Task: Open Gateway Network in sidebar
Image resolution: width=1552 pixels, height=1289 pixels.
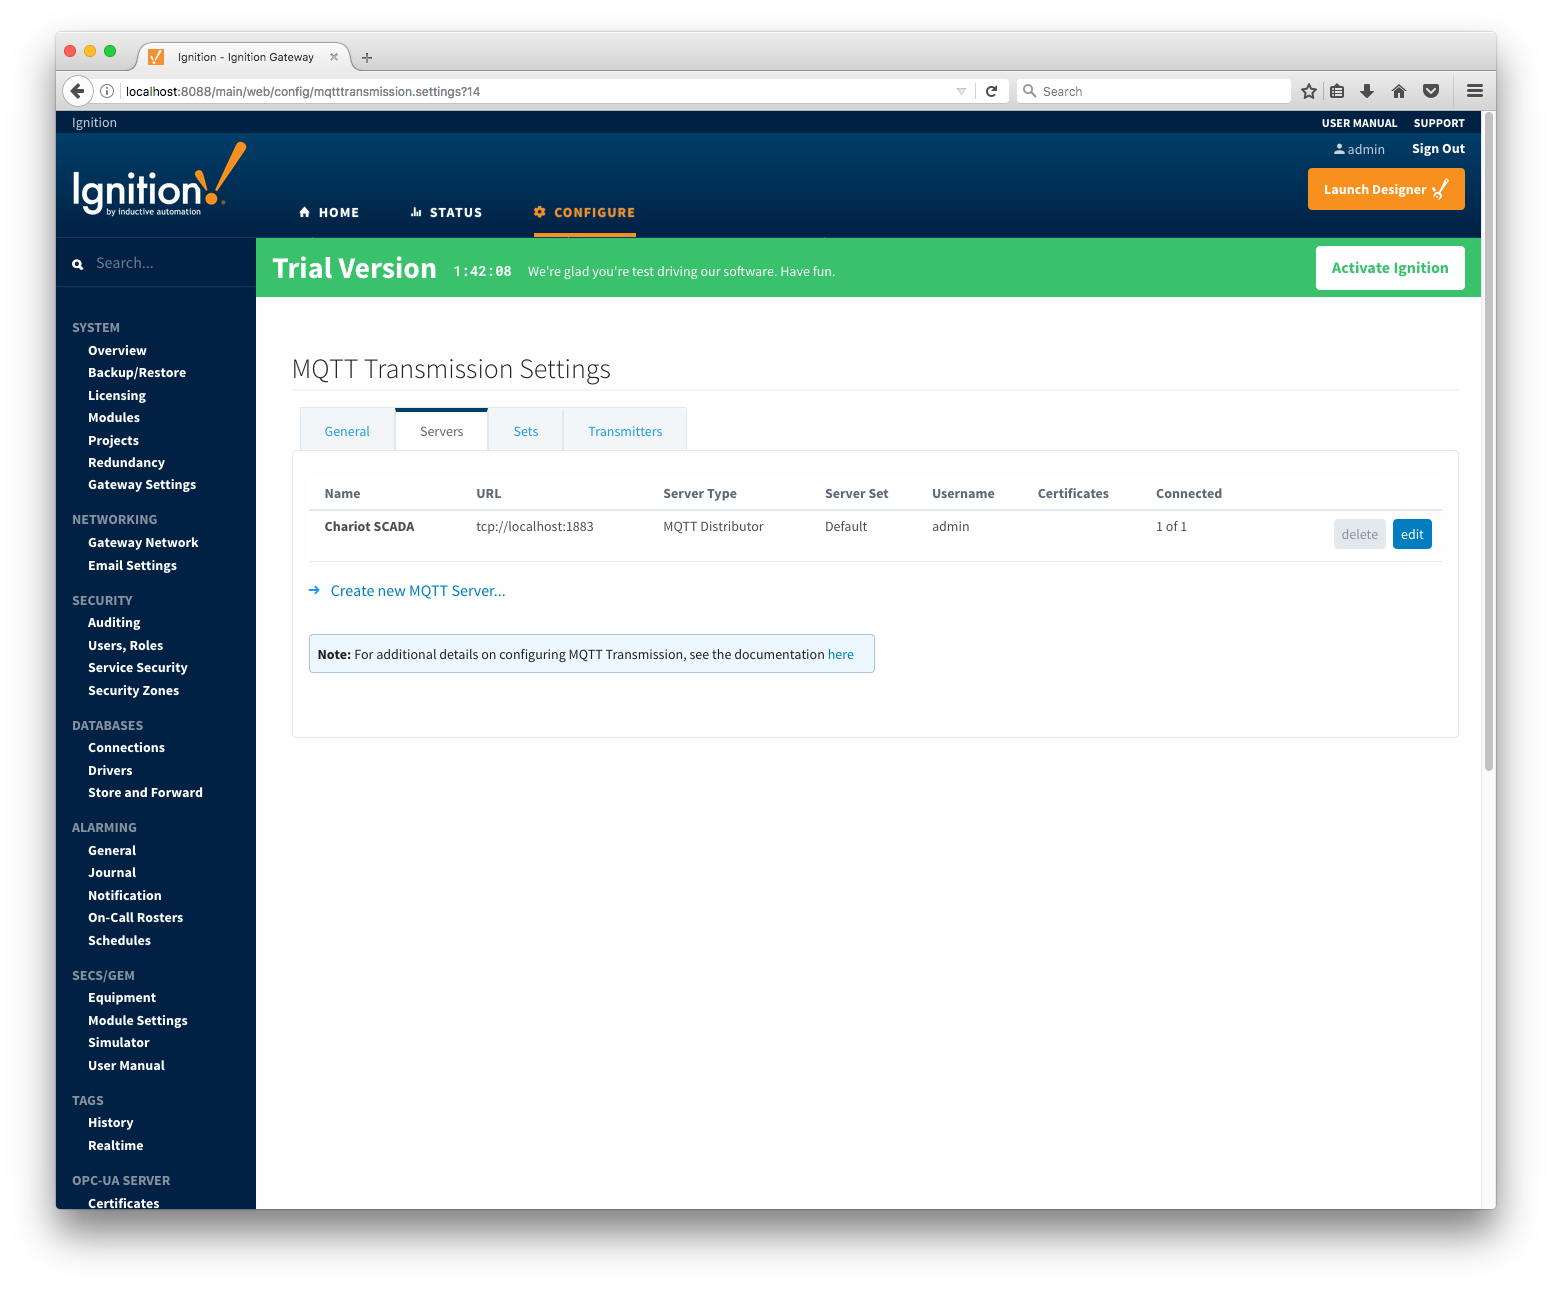Action: (x=143, y=543)
